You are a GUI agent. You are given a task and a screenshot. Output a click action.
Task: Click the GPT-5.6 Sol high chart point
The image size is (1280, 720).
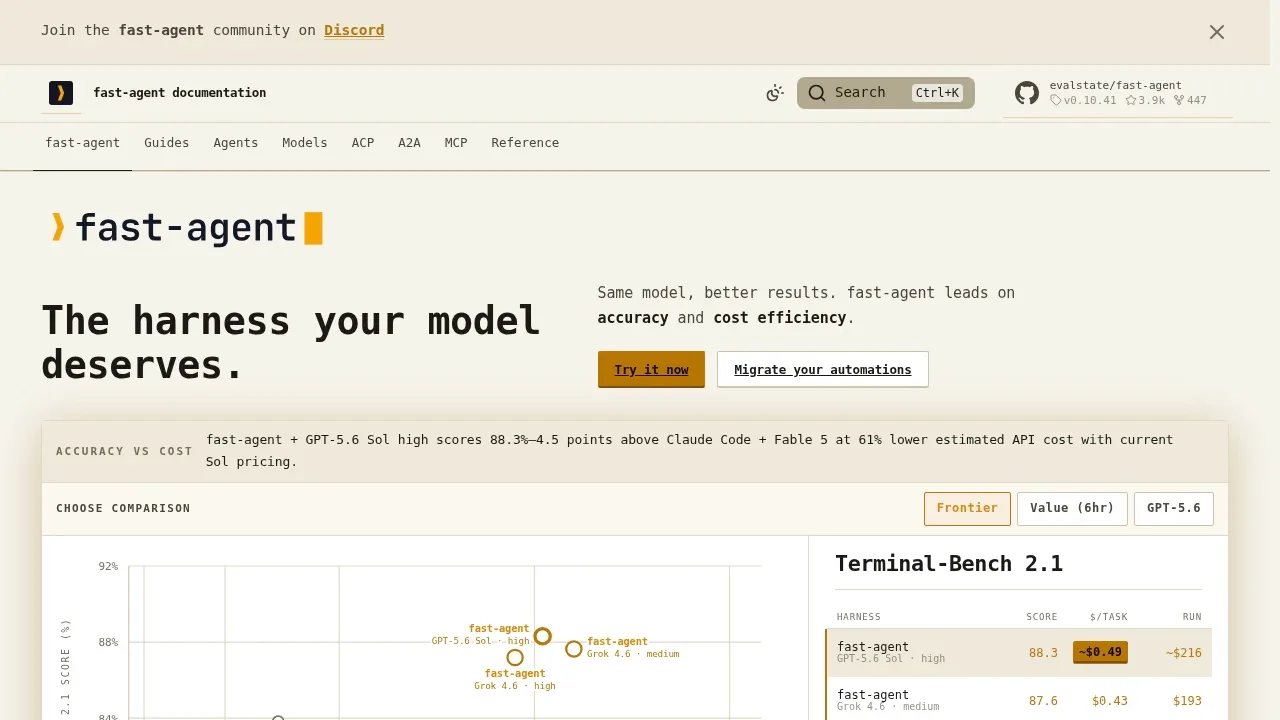(542, 636)
